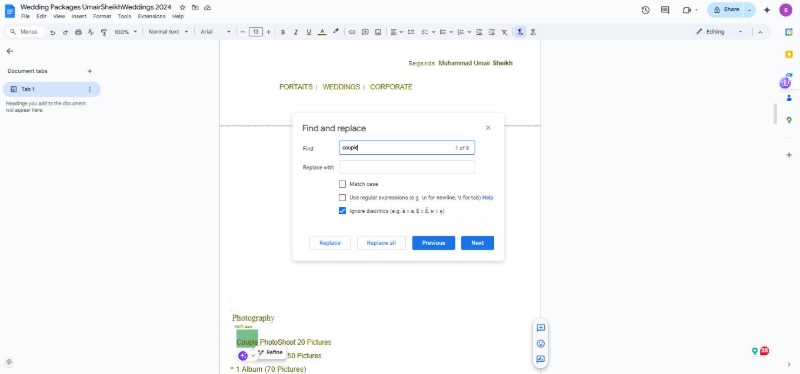Image resolution: width=800 pixels, height=374 pixels.
Task: Decrease paragraph indent
Action: pos(479,32)
